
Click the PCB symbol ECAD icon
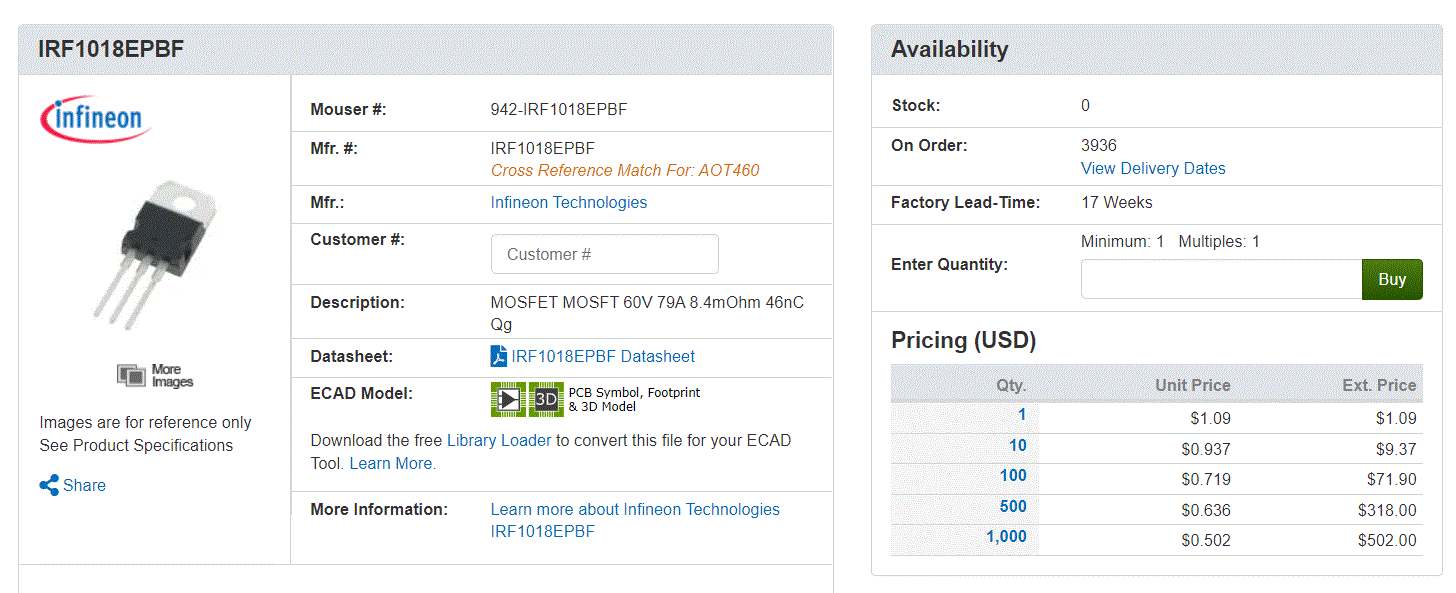pyautogui.click(x=508, y=399)
